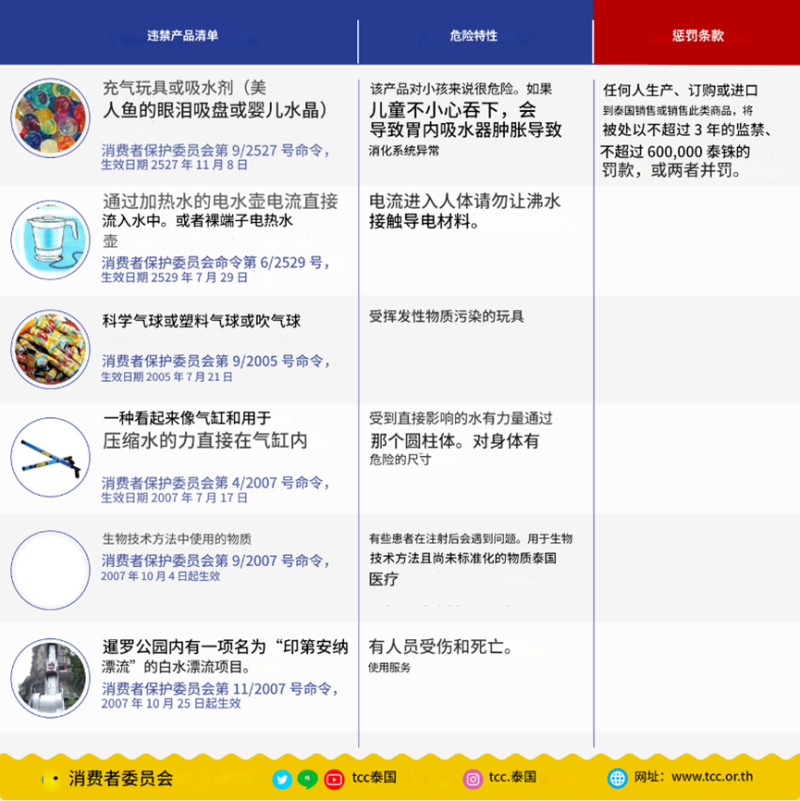
Task: Select the red 惩罚条款 header
Action: [x=697, y=36]
